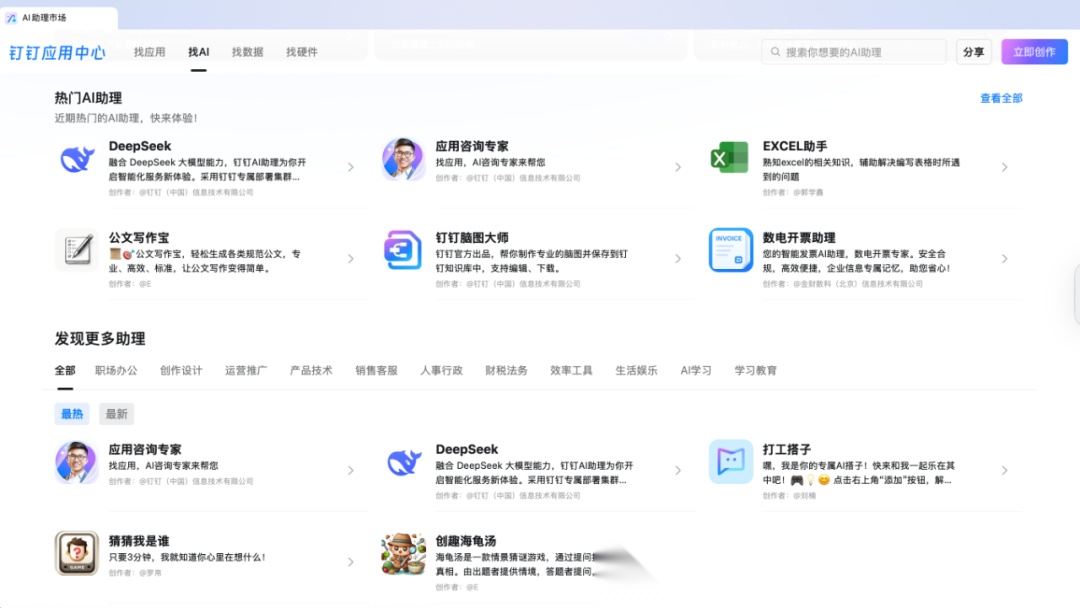Select the 全部 category tab

point(65,370)
